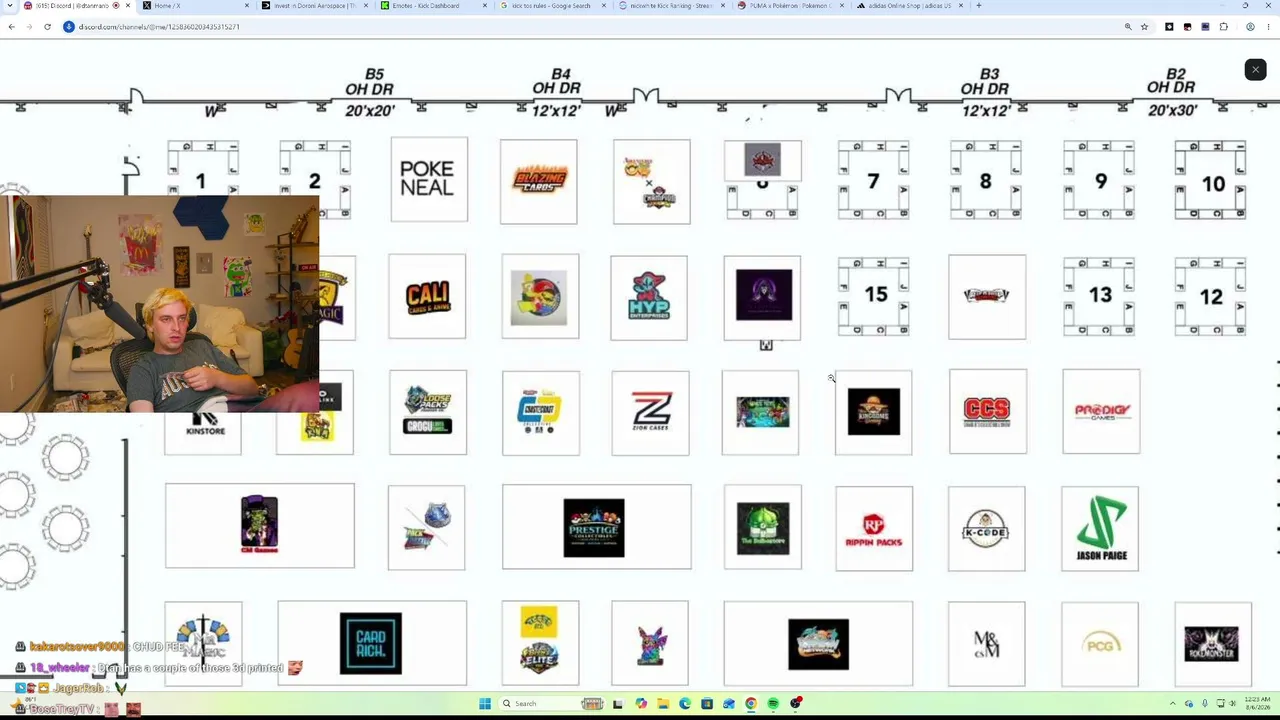The width and height of the screenshot is (1280, 720).
Task: Open the Chrome three-dot menu
Action: coord(1268,27)
